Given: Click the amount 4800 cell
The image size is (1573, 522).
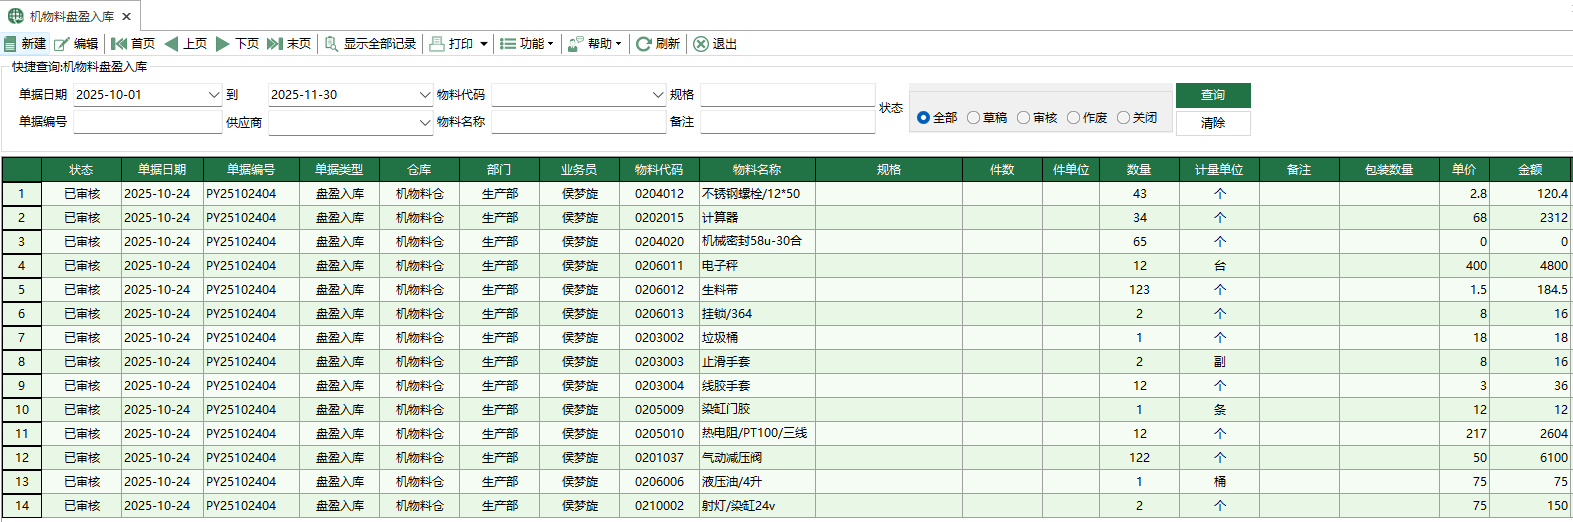Looking at the screenshot, I should (x=1530, y=266).
